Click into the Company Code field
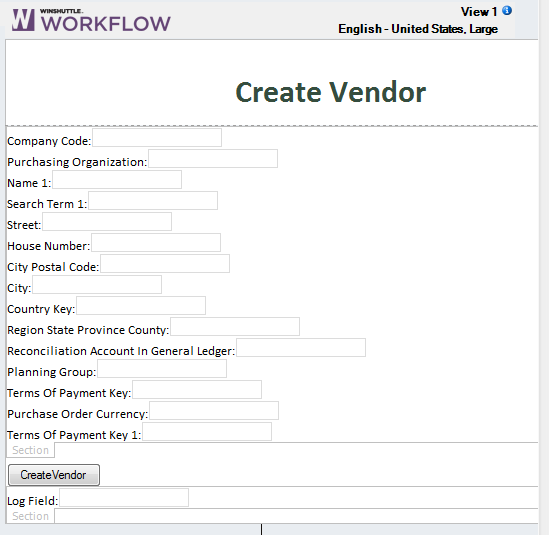The width and height of the screenshot is (549, 535). coord(157,138)
